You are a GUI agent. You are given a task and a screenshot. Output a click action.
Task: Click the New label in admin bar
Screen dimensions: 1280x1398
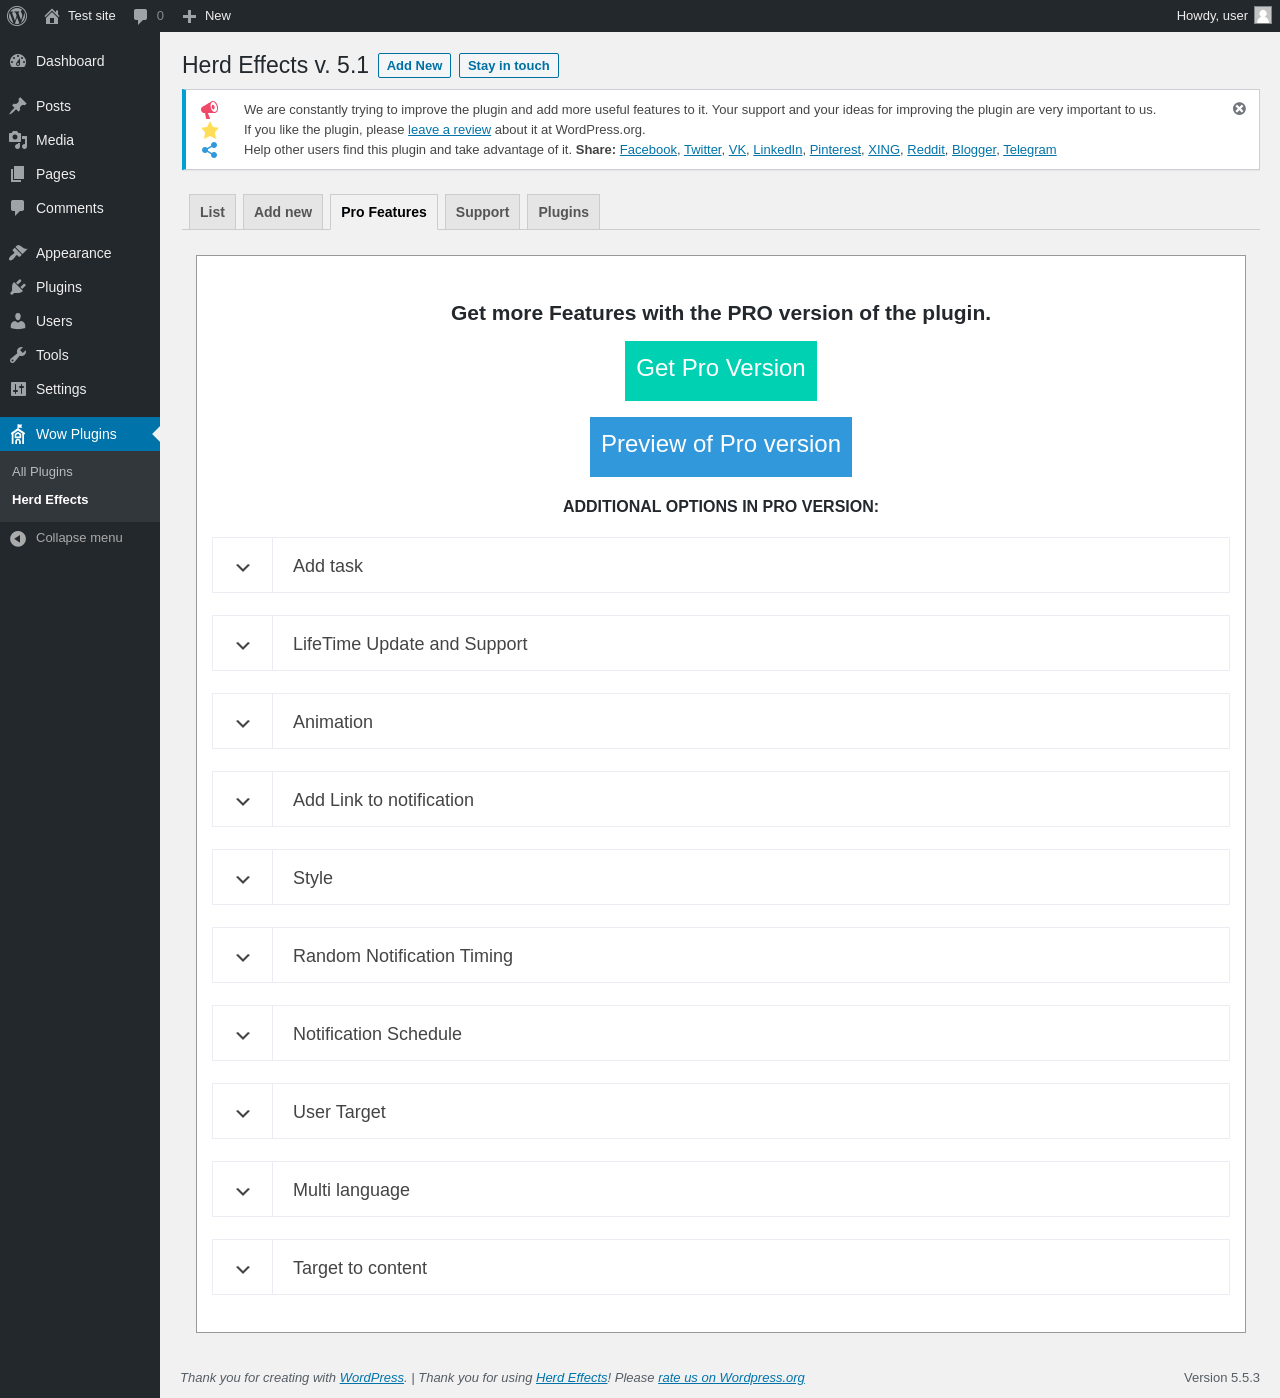(218, 16)
